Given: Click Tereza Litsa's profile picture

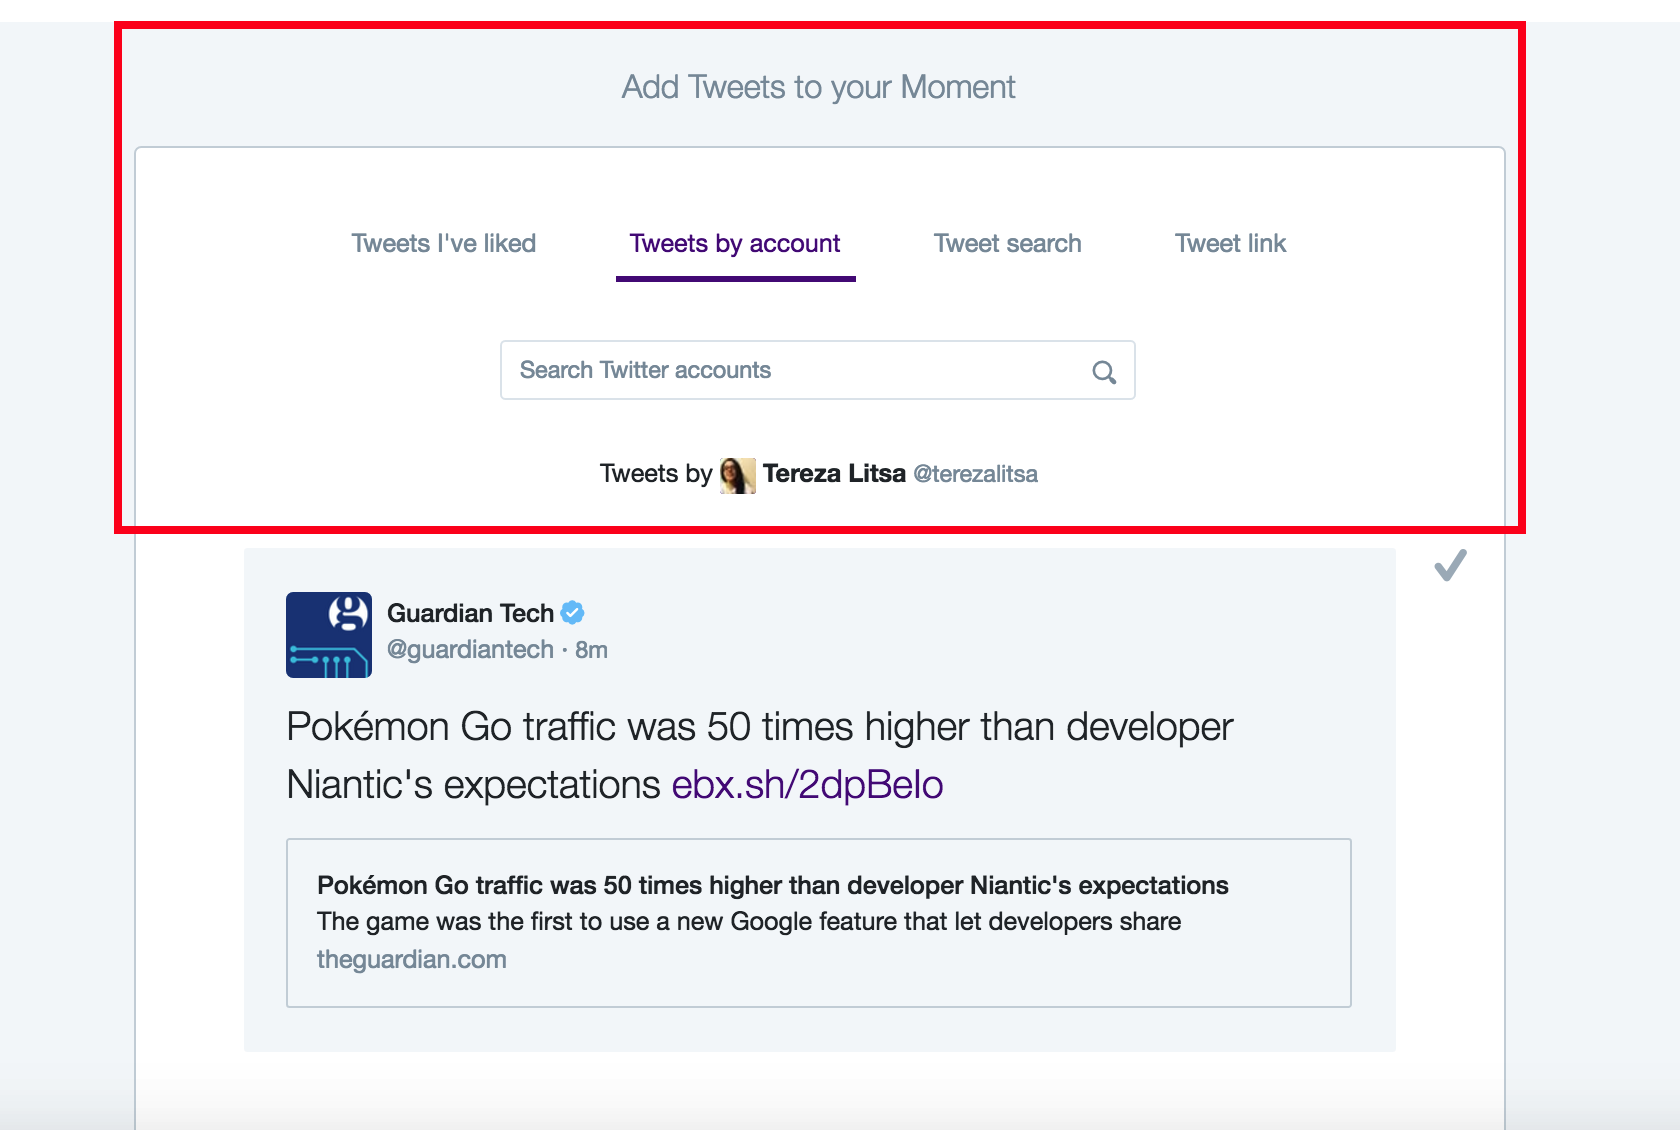Looking at the screenshot, I should (737, 474).
